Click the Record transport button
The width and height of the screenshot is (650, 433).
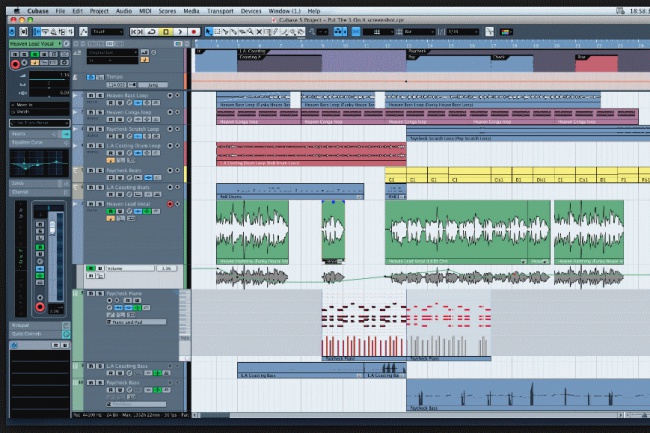coord(194,32)
